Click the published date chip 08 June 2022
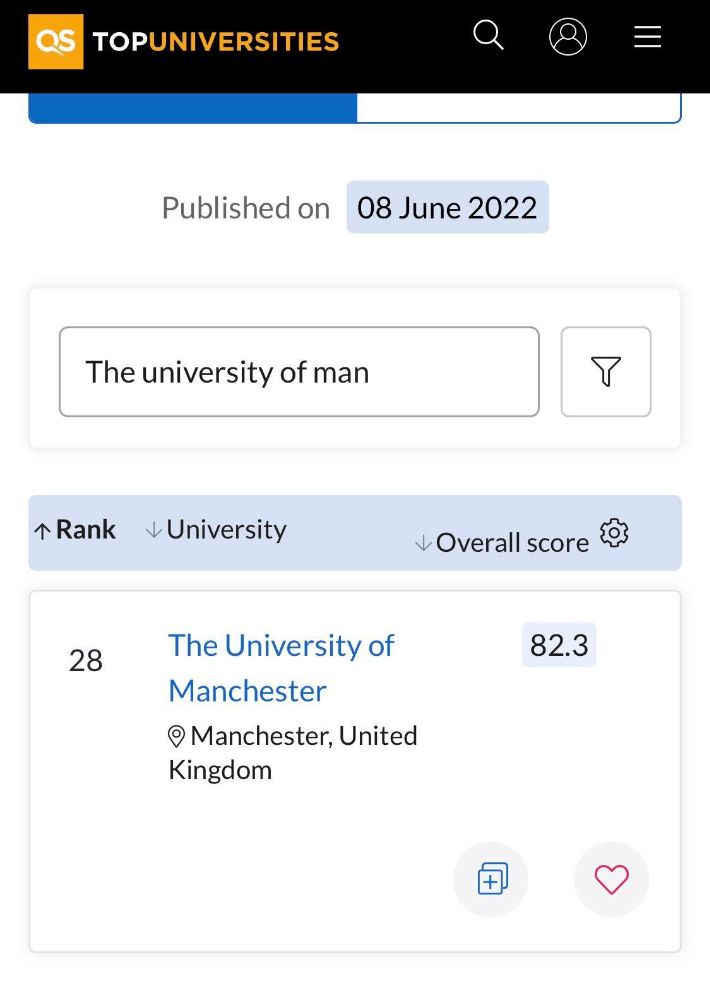Viewport: 710px width, 1000px height. [x=447, y=207]
